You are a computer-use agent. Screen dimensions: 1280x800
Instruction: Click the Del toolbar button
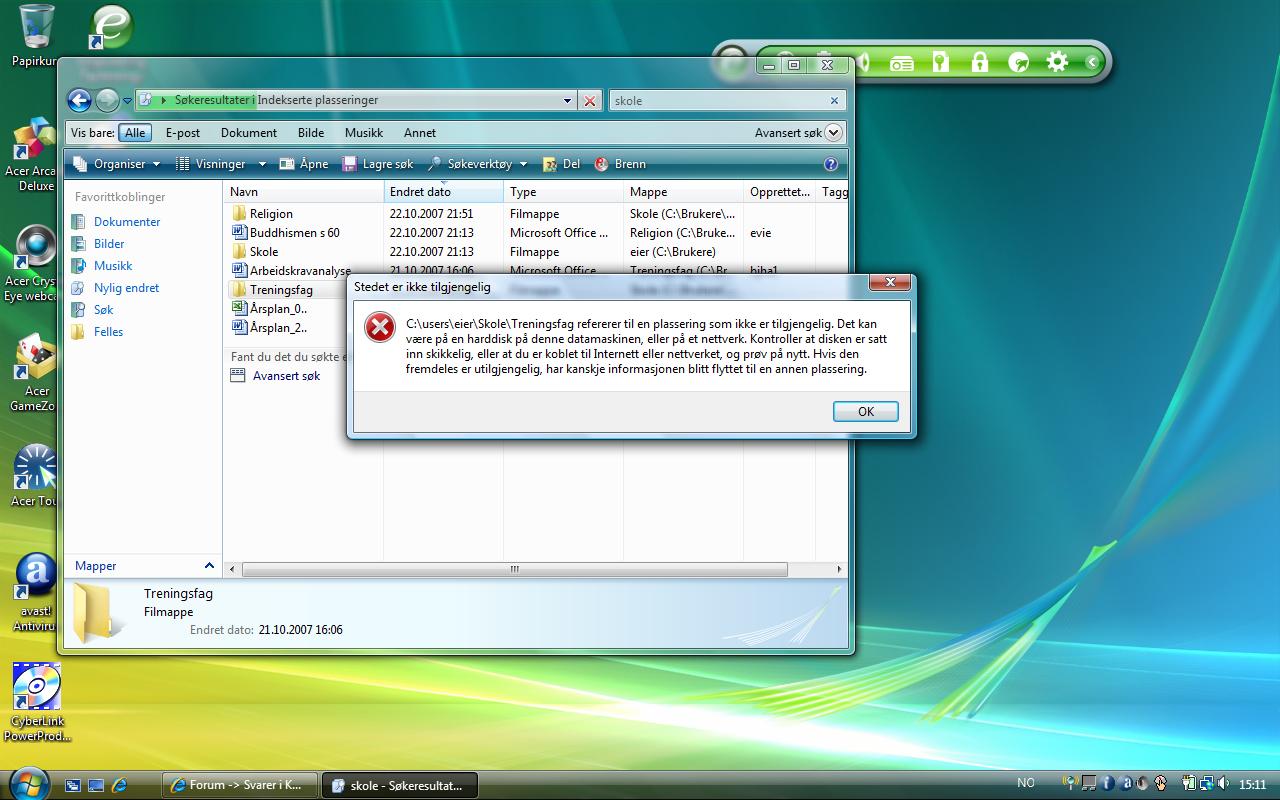click(x=561, y=164)
